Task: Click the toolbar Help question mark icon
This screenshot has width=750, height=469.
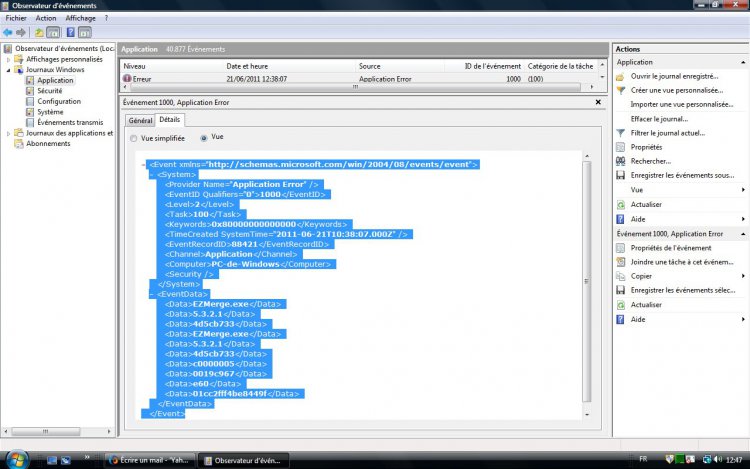Action: coord(70,32)
